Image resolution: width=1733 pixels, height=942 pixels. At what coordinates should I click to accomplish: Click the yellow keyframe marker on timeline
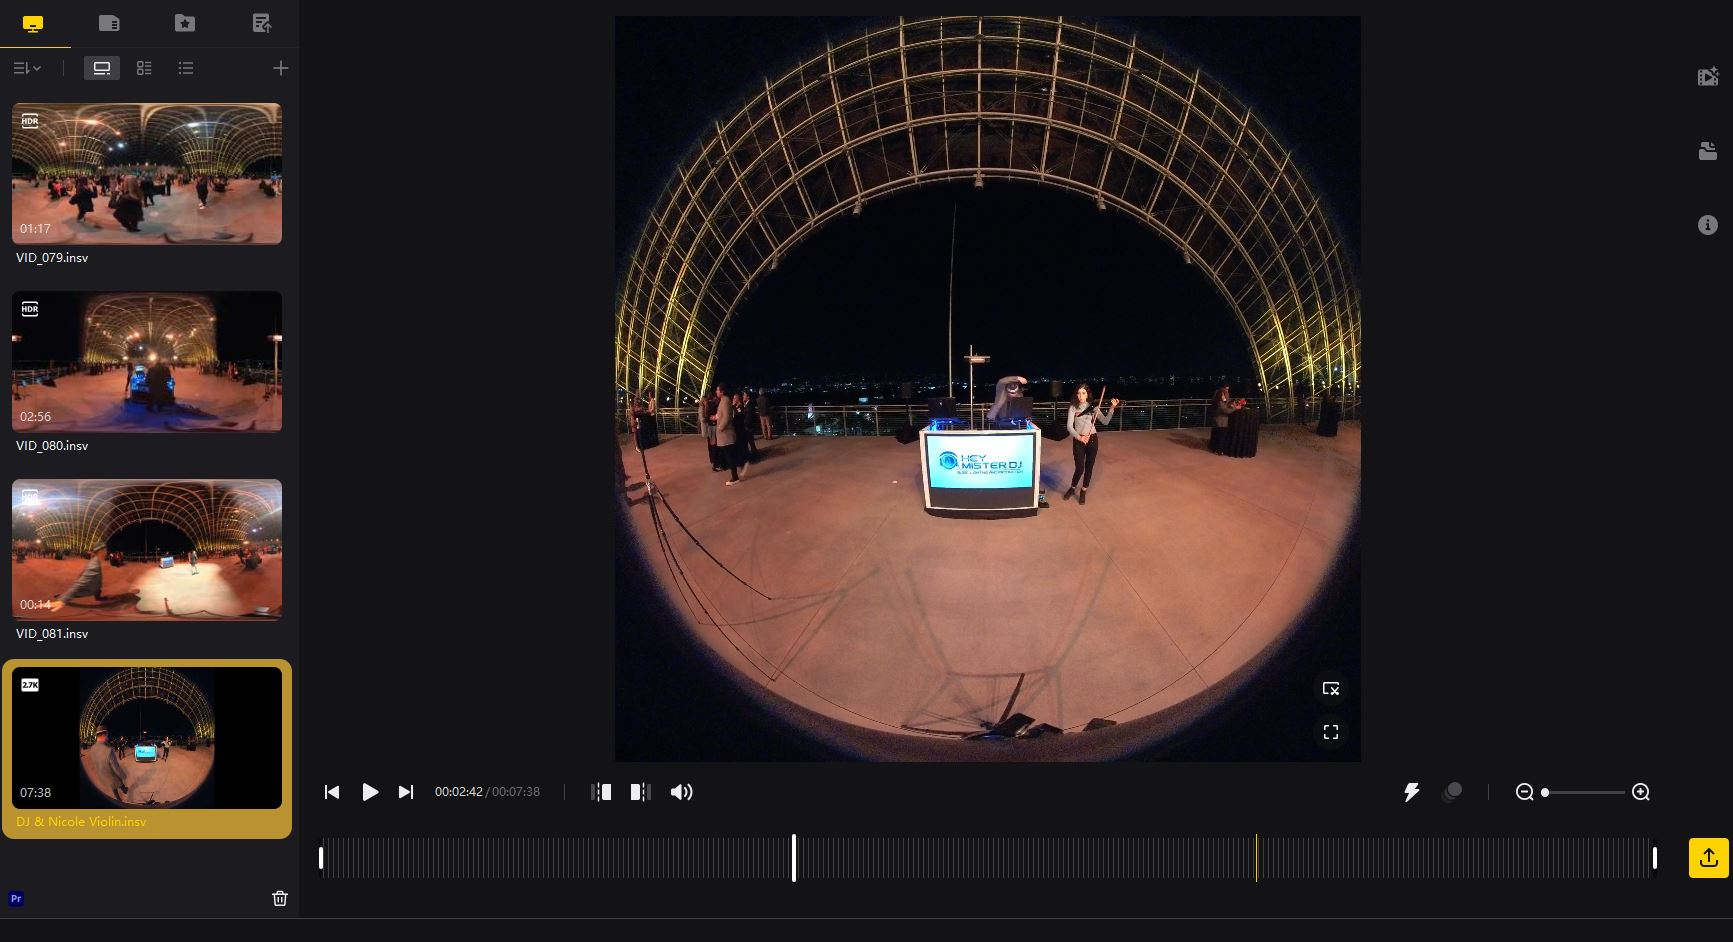click(1257, 858)
